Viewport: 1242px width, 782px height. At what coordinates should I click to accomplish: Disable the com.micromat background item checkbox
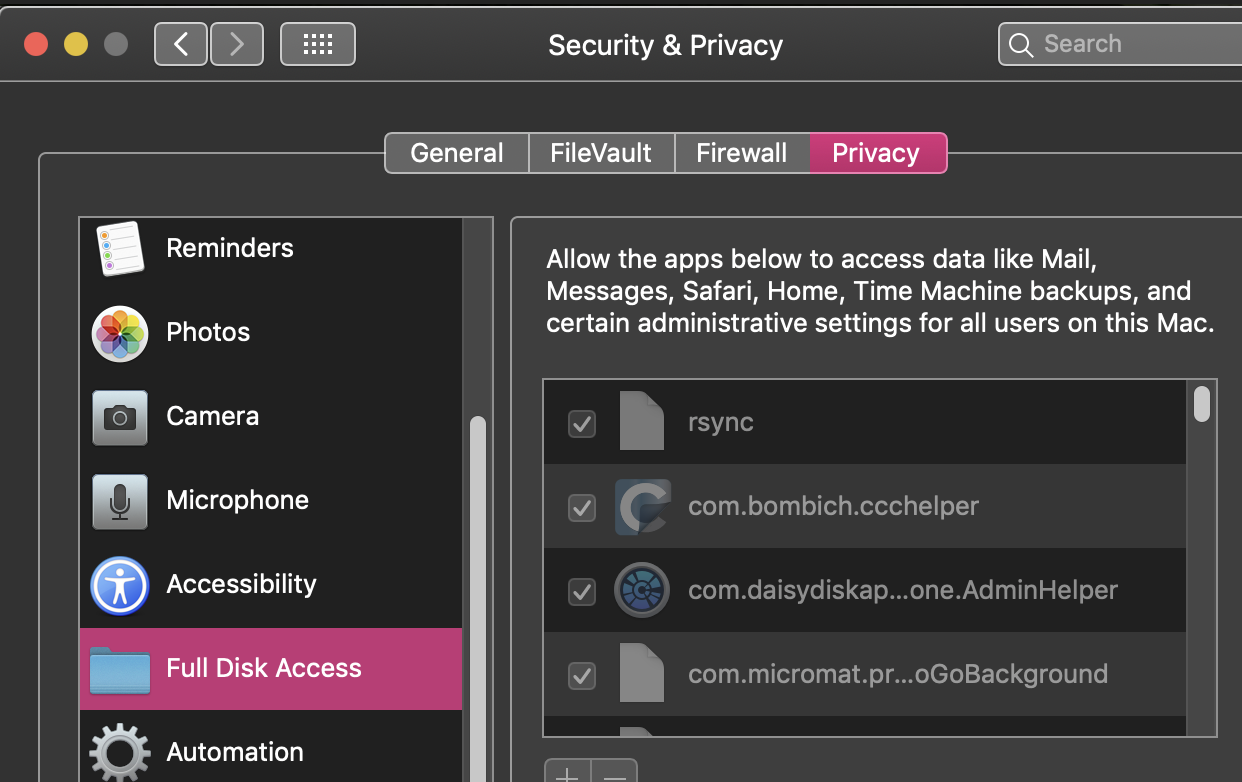point(582,675)
